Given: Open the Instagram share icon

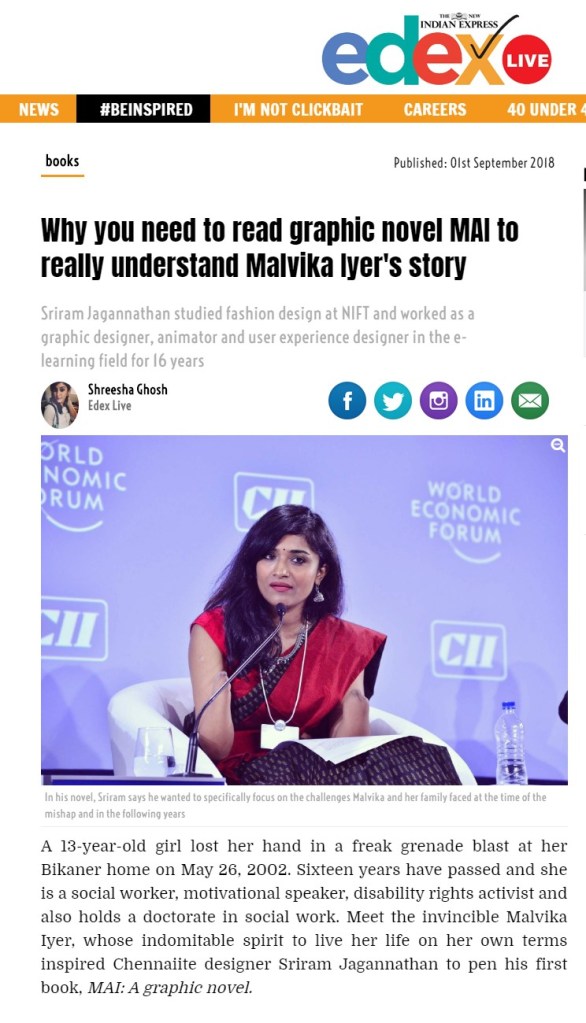Looking at the screenshot, I should click(439, 401).
